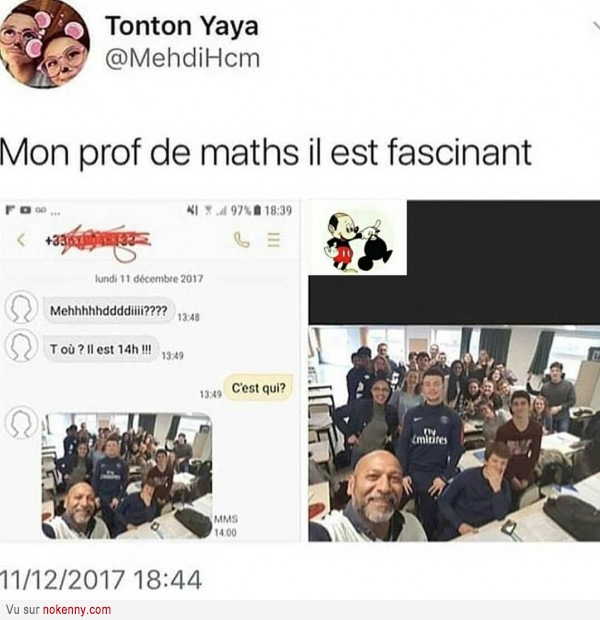This screenshot has height=620, width=600.
Task: Tap the phone call icon
Action: click(x=241, y=240)
